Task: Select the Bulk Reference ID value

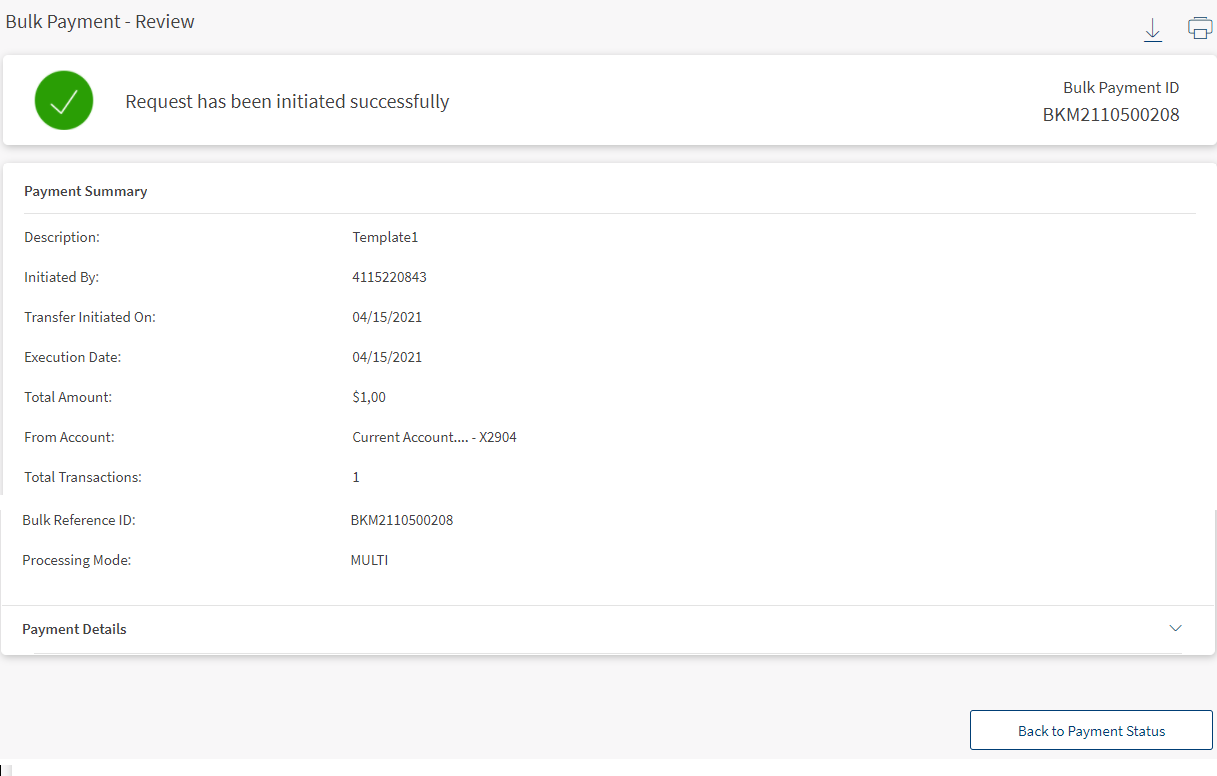Action: pos(401,520)
